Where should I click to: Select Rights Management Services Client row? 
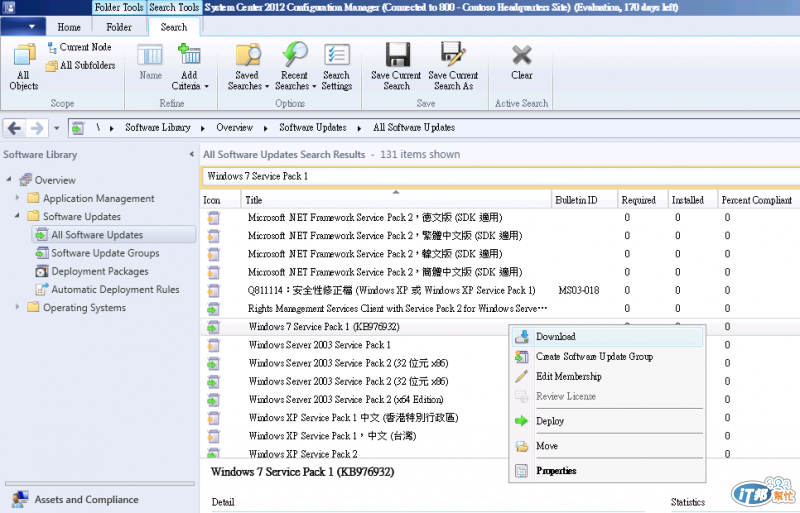pyautogui.click(x=500, y=309)
